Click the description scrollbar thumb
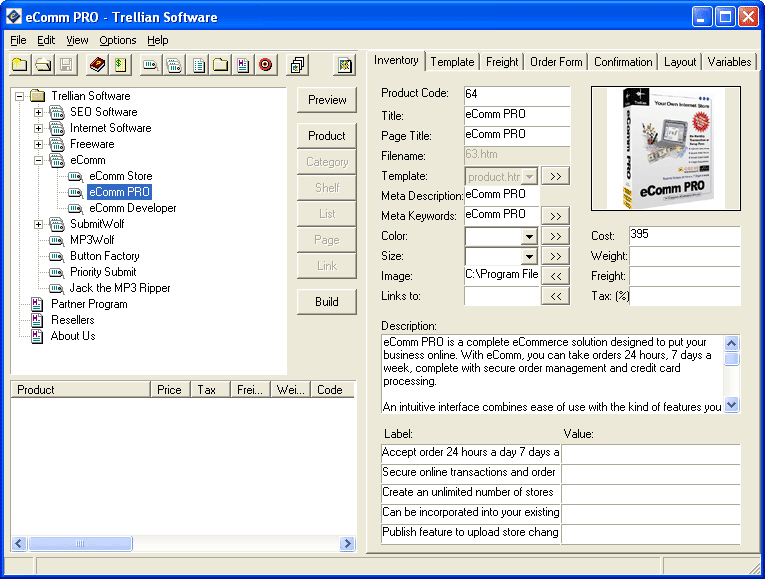Viewport: 765px width, 579px height. (x=731, y=359)
